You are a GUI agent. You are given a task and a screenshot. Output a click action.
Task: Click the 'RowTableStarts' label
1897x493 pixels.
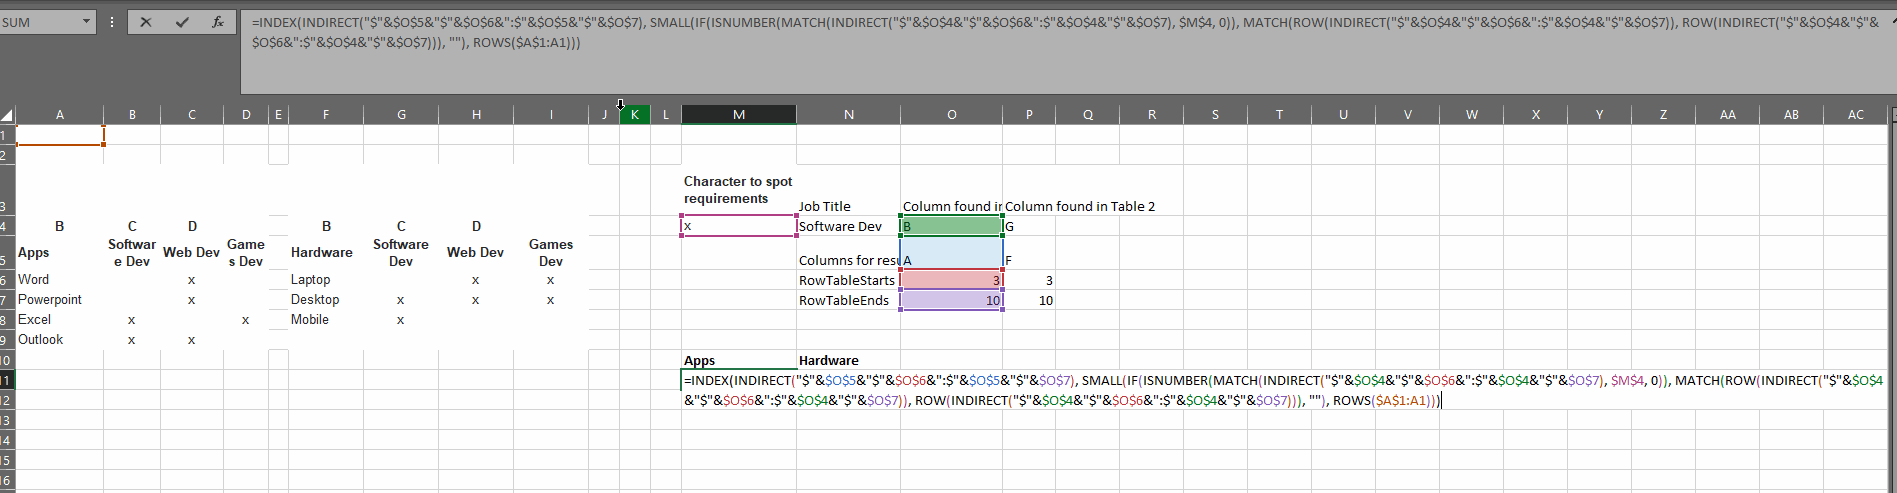click(847, 280)
